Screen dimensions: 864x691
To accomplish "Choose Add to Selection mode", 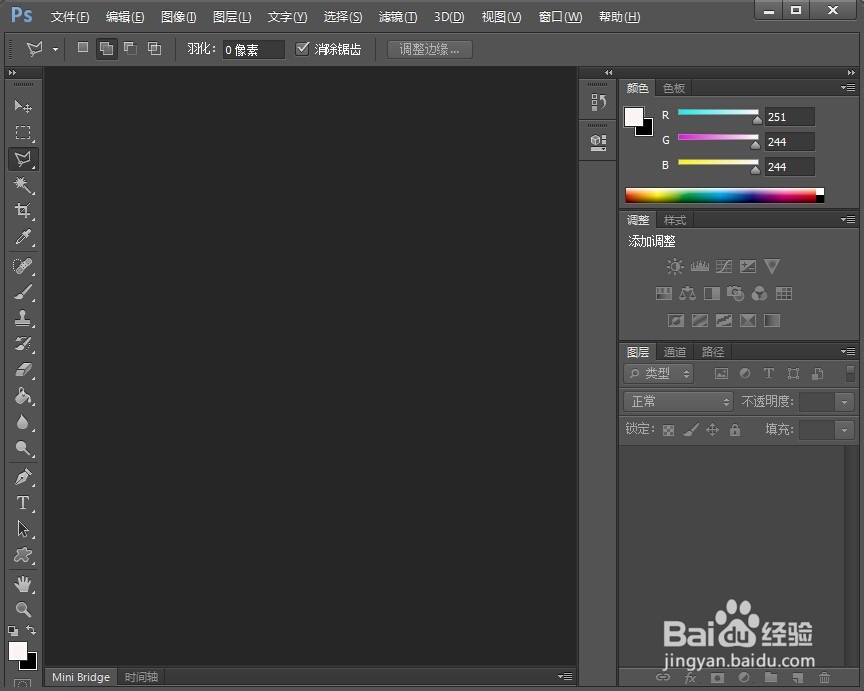I will pyautogui.click(x=106, y=48).
